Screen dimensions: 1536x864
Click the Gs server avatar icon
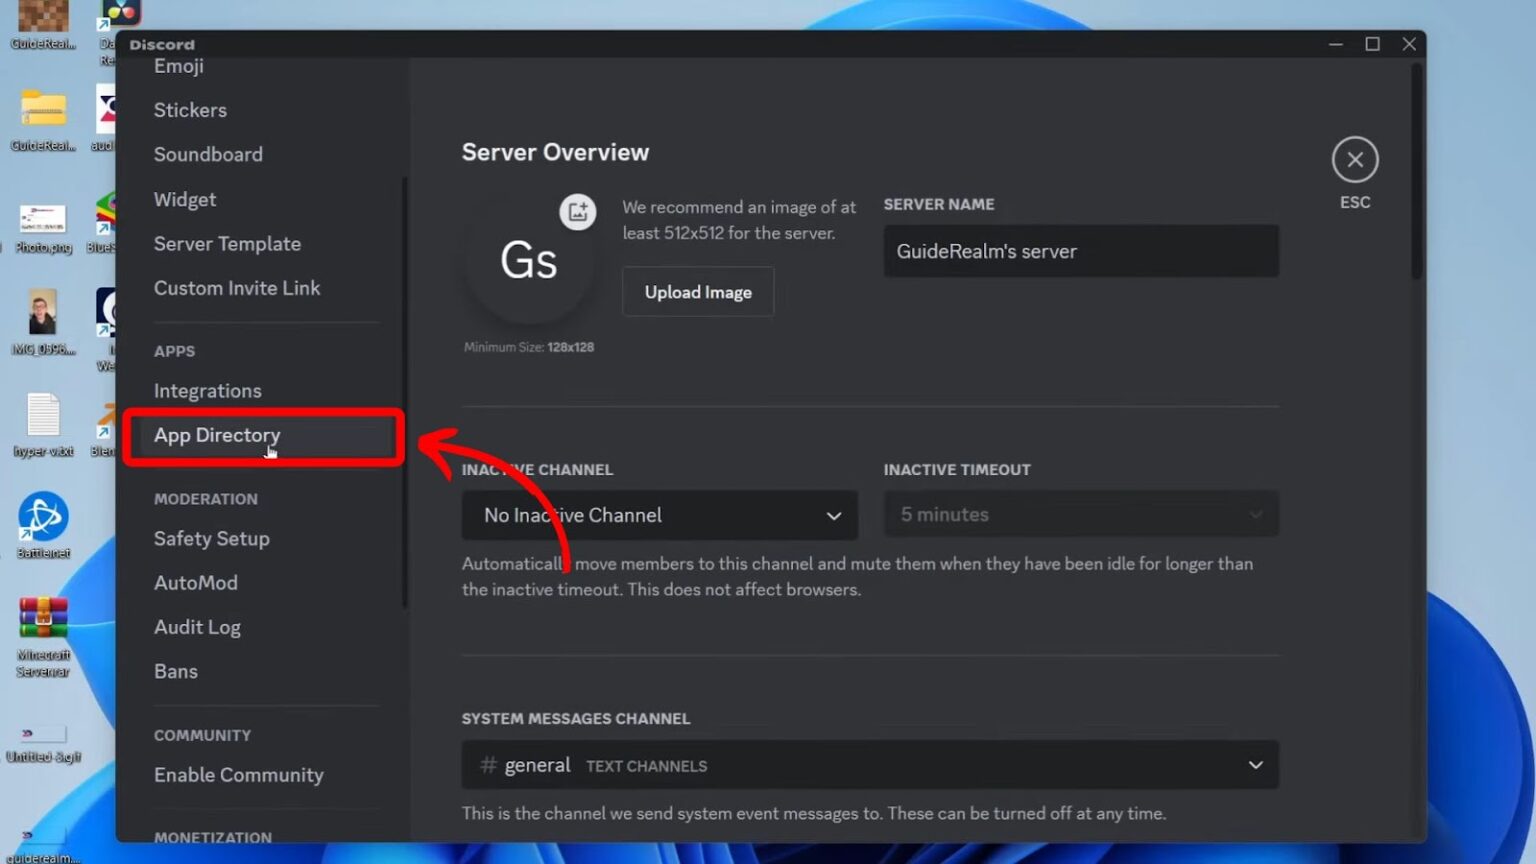pos(528,260)
